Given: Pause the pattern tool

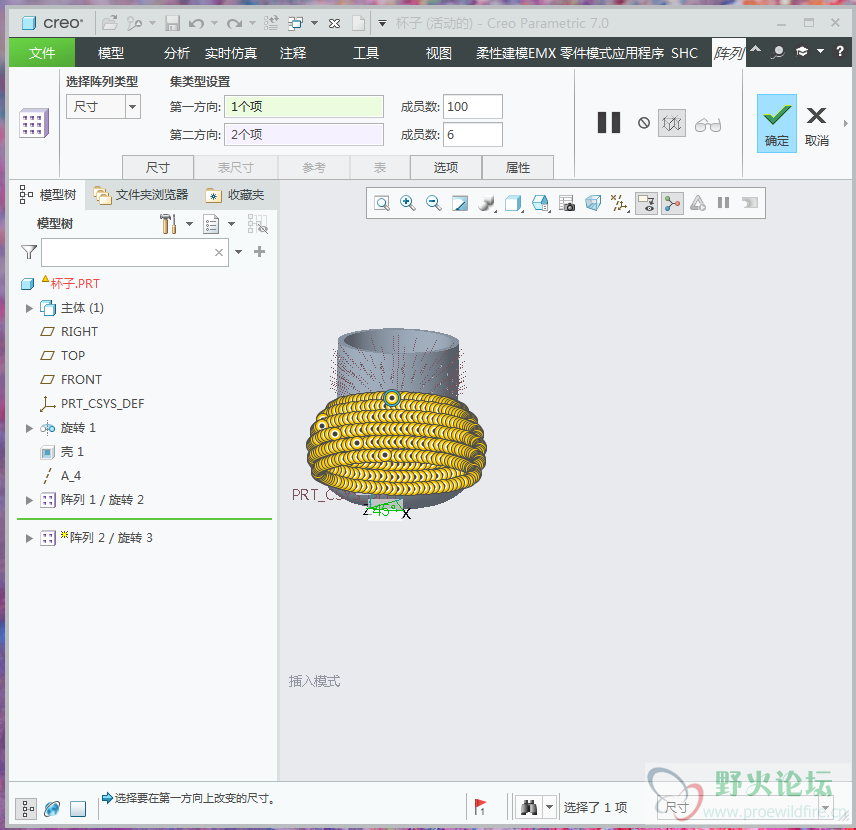Looking at the screenshot, I should [609, 122].
